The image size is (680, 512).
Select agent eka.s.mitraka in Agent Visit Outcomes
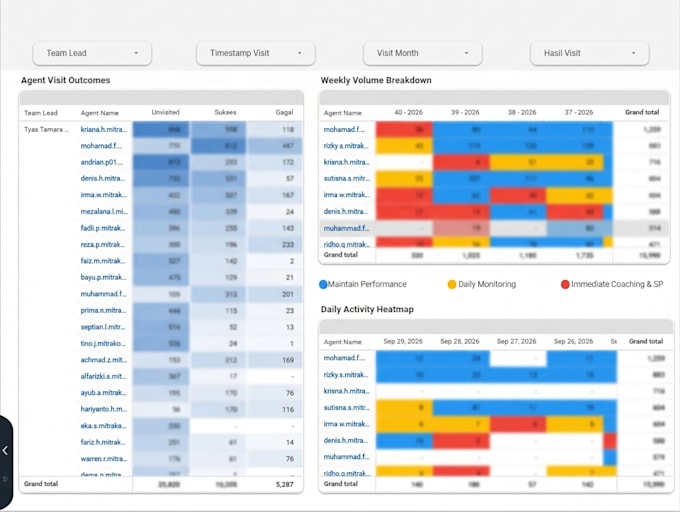(x=104, y=426)
